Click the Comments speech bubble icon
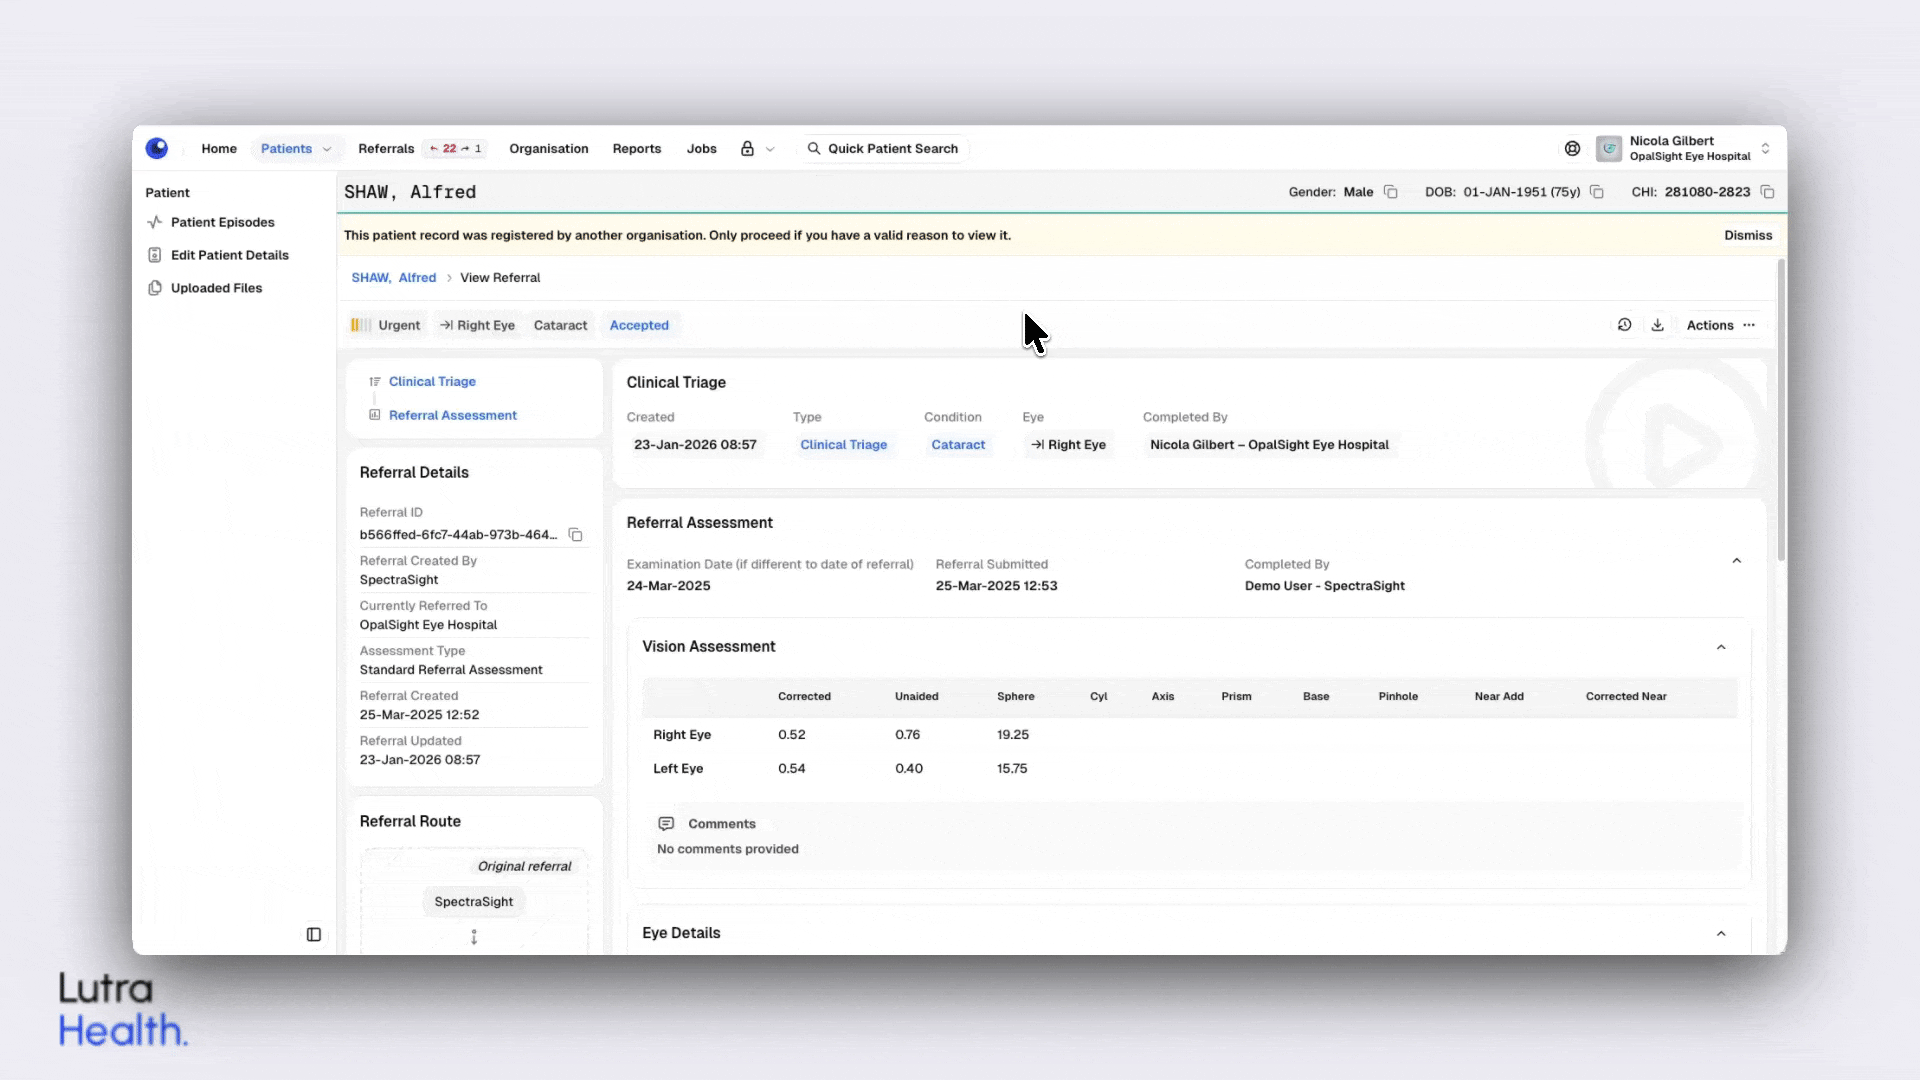The image size is (1920, 1080). [x=666, y=824]
